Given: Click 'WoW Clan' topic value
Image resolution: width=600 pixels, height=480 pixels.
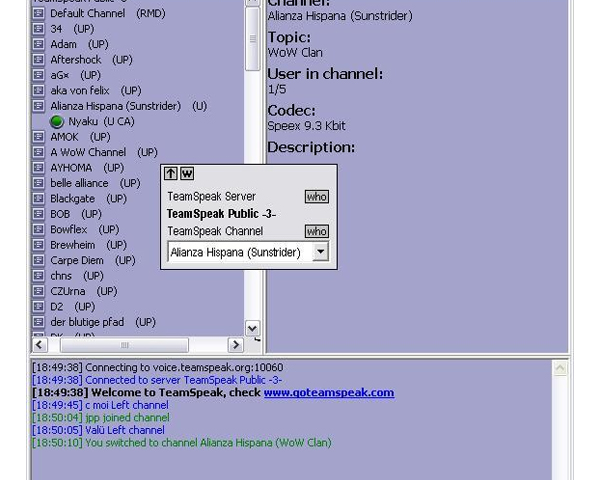Looking at the screenshot, I should 295,53.
